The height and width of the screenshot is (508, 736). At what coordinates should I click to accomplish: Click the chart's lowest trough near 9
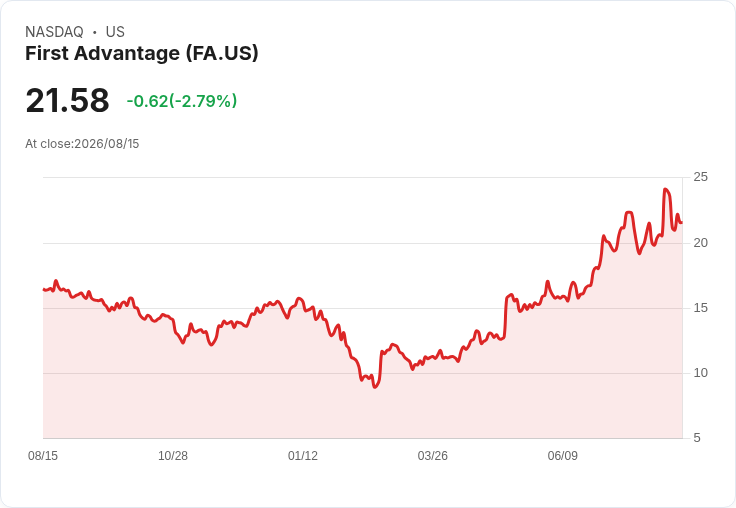[x=375, y=387]
